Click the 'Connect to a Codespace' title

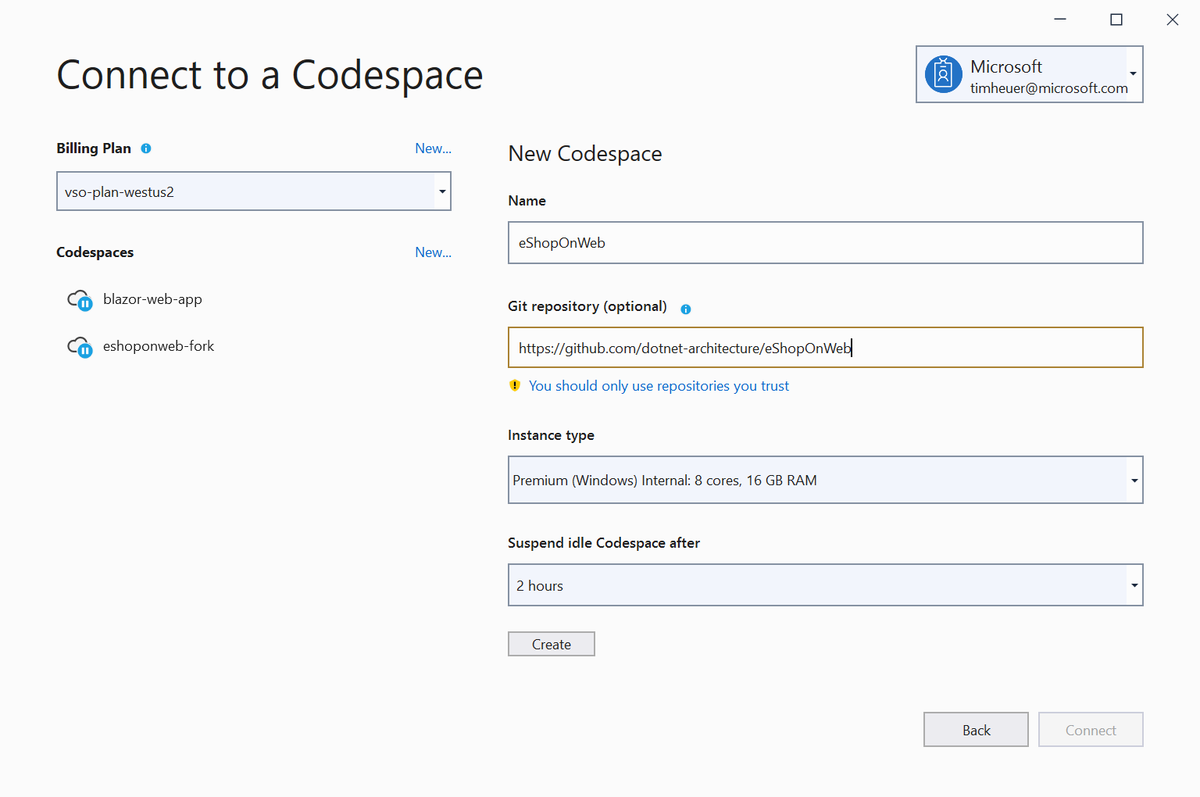(270, 75)
